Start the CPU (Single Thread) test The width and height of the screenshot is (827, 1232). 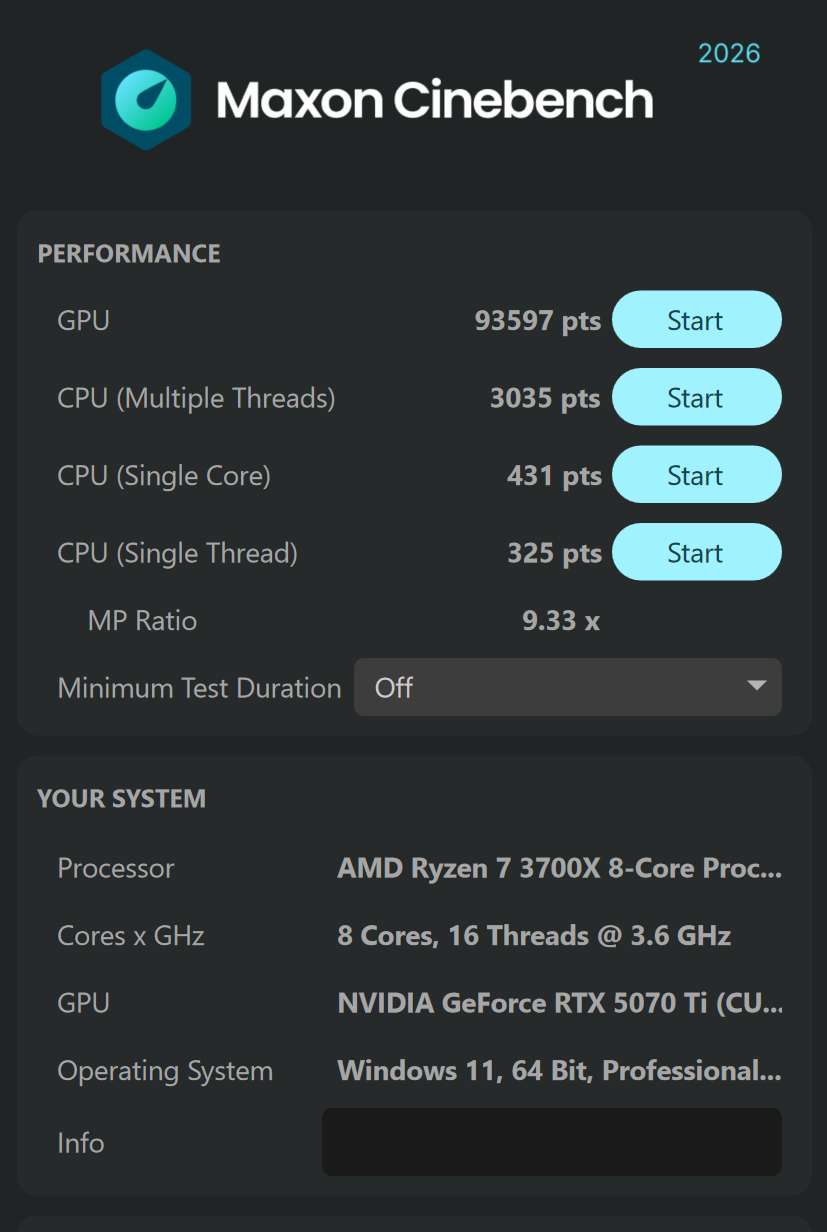[x=696, y=553]
